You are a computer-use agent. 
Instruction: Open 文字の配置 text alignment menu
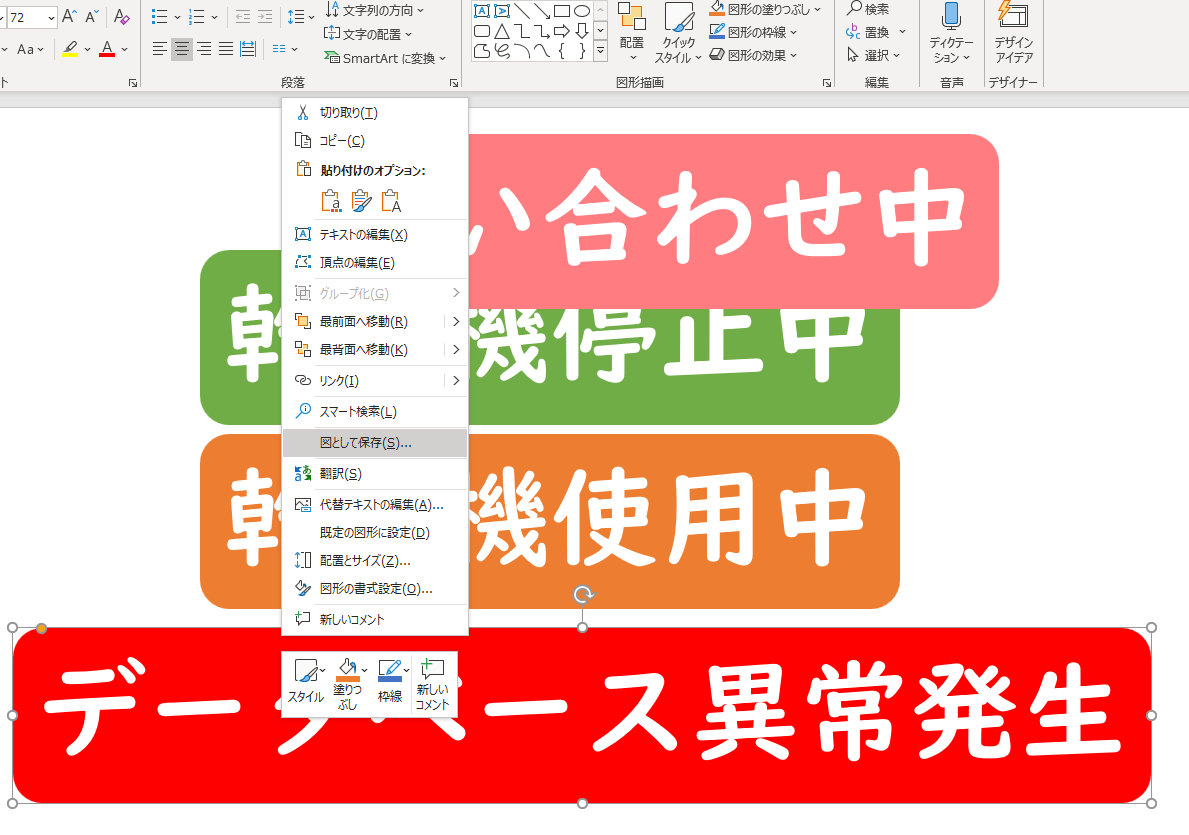pos(369,34)
